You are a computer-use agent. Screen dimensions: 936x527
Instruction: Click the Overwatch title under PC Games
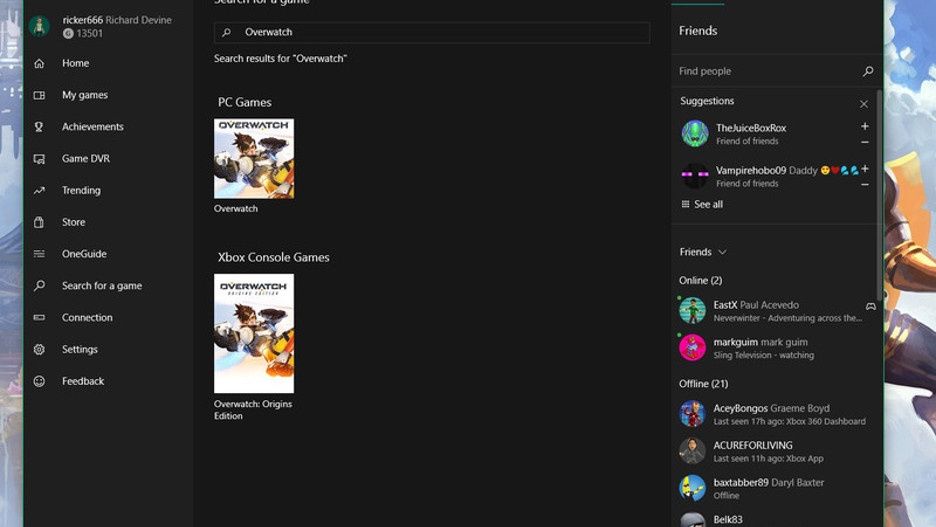[x=236, y=209]
